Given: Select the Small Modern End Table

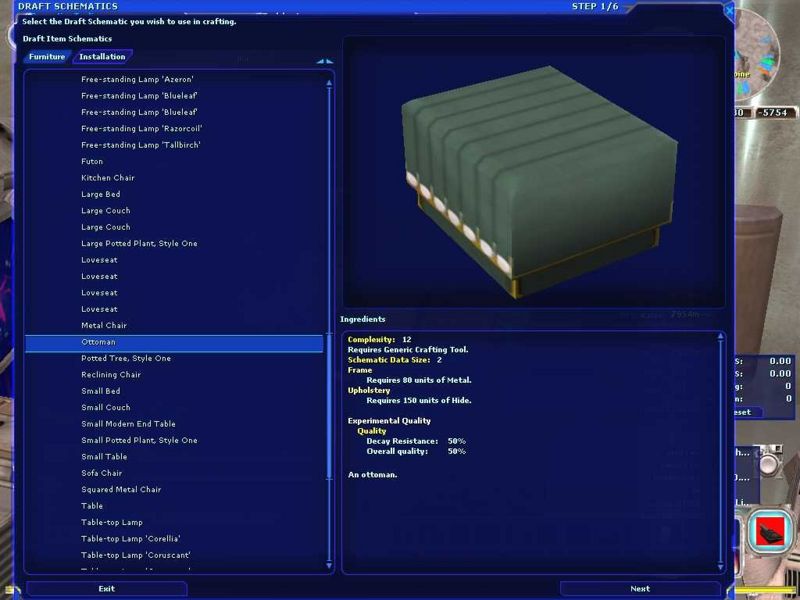Looking at the screenshot, I should click(x=128, y=424).
